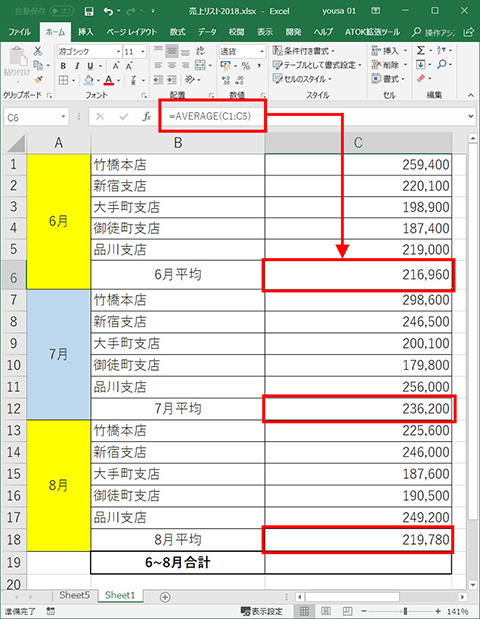480x619 pixels.
Task: Toggle the AutoSave switch
Action: tap(62, 11)
